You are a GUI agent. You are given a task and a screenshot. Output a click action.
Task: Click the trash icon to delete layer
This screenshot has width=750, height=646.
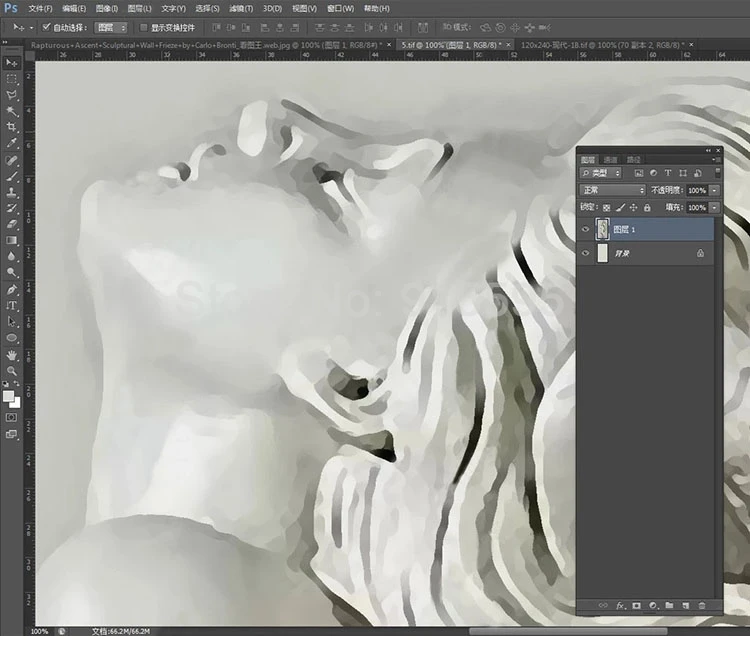(x=702, y=605)
